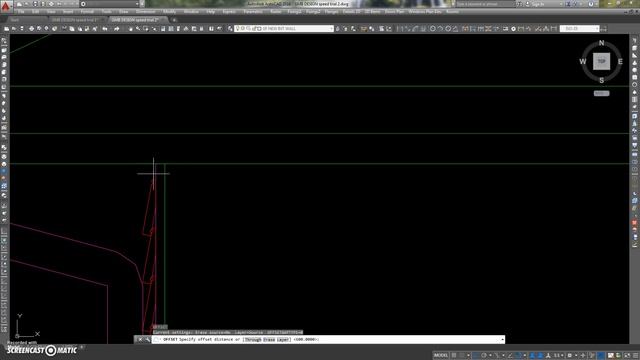Switch to the Start tab
Viewport: 640px width, 360px height.
(15, 20)
